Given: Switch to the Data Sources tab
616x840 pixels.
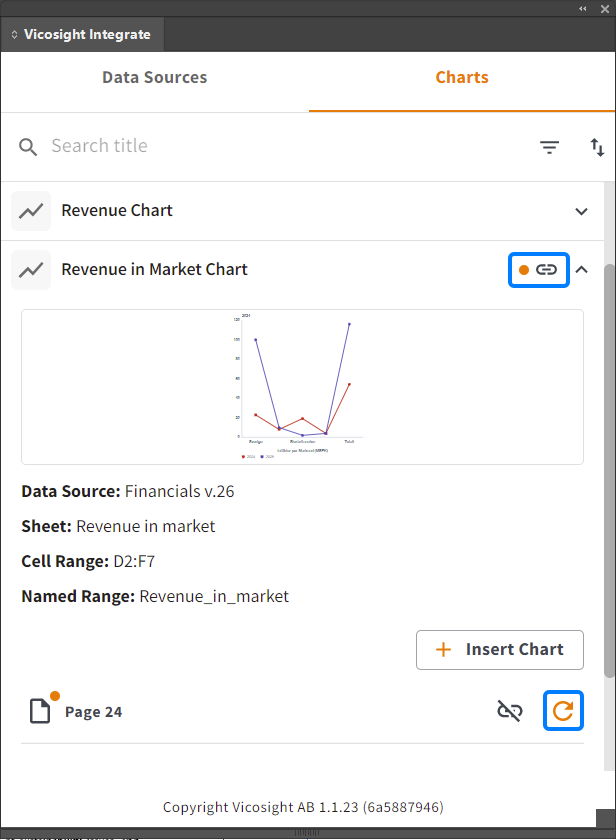Looking at the screenshot, I should pos(154,77).
